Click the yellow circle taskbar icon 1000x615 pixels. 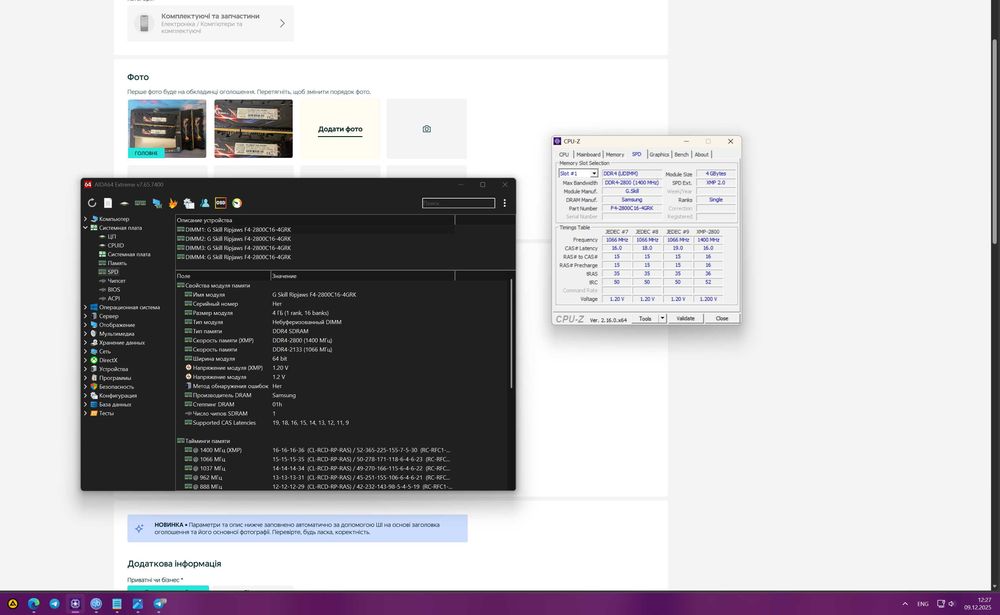pos(13,603)
